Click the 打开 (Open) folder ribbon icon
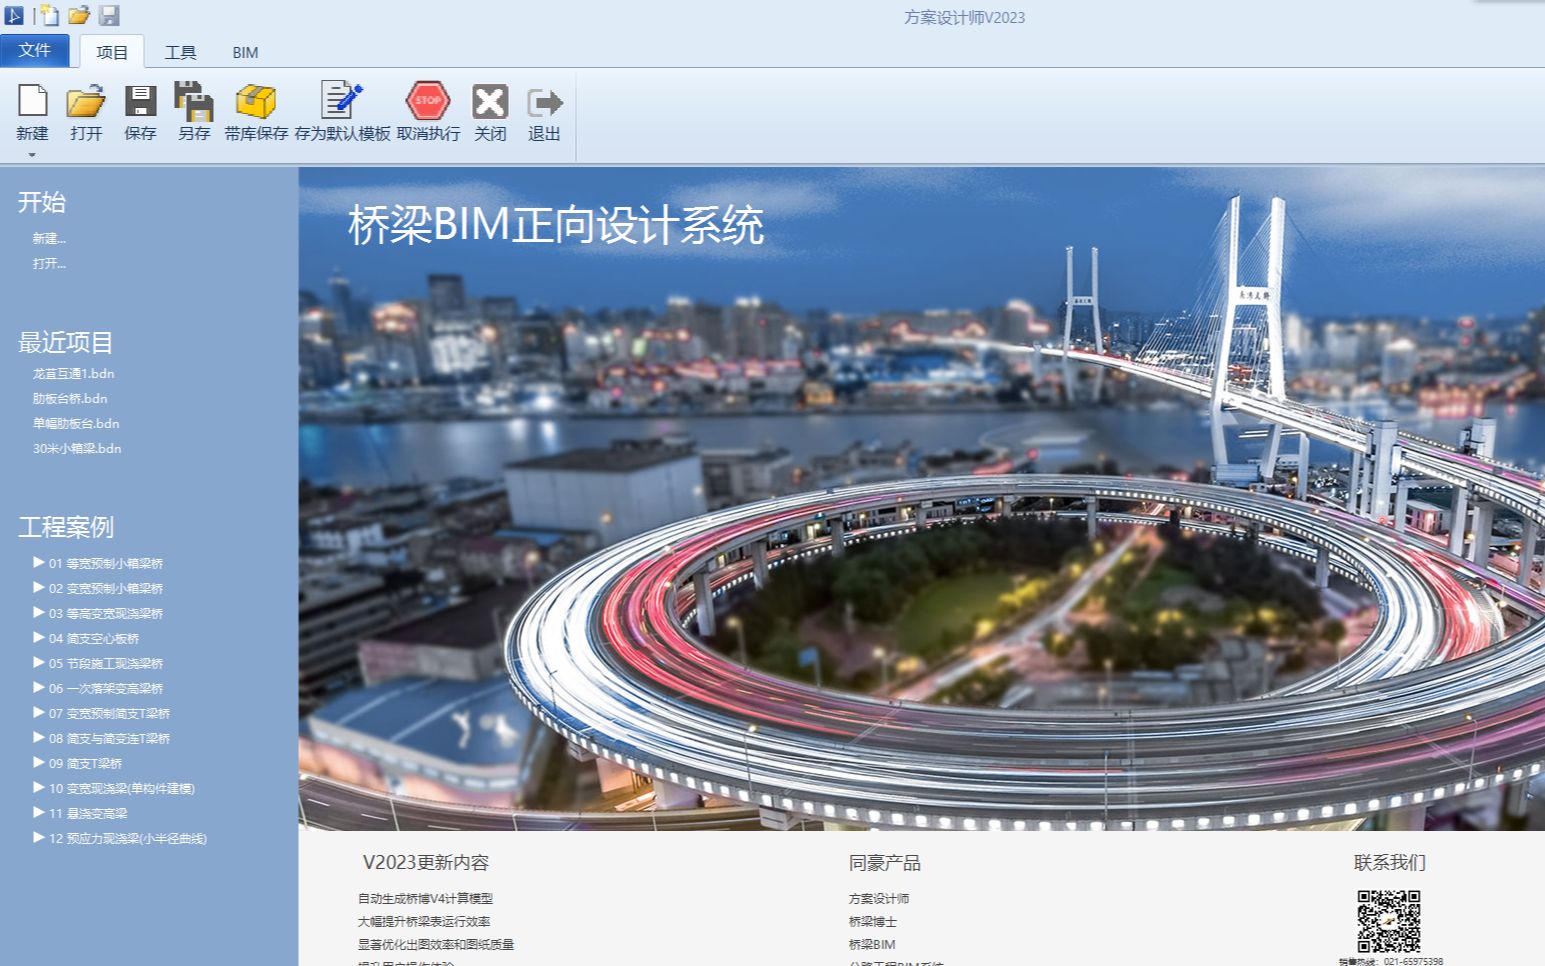Screen dimensions: 1545x966 click(x=86, y=101)
